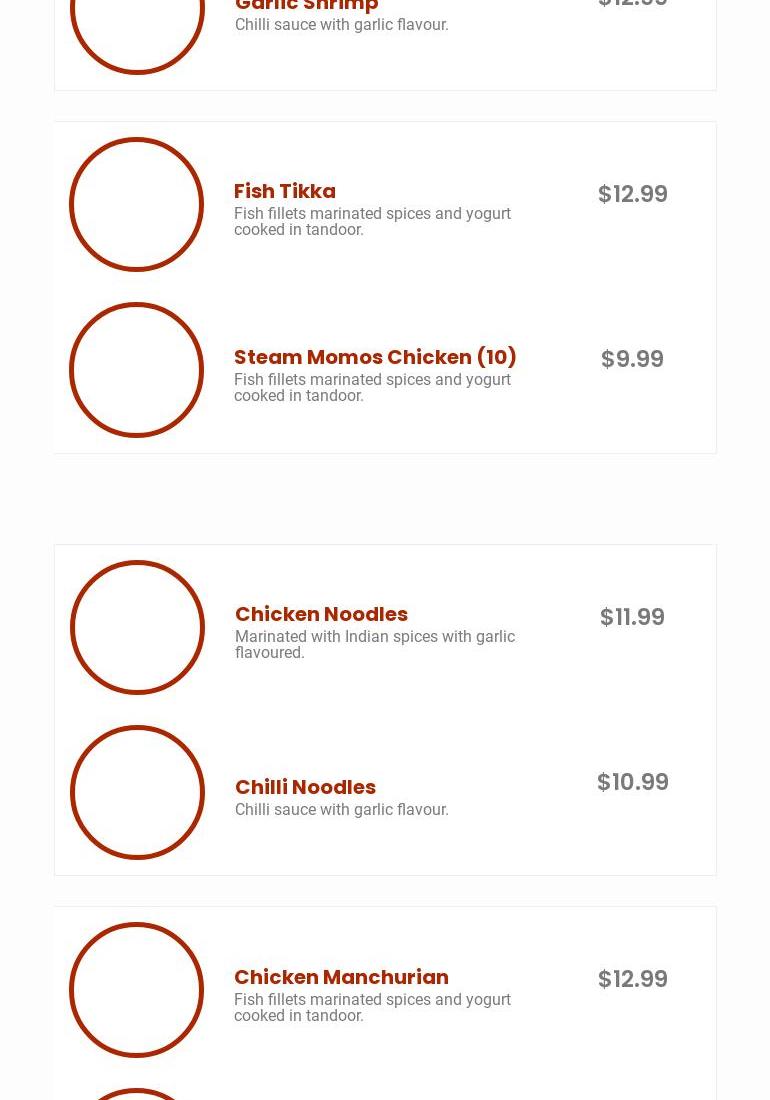Screen dimensions: 770x1100
Task: Click the Chicken Manchurian $12.99 price
Action: 632,979
